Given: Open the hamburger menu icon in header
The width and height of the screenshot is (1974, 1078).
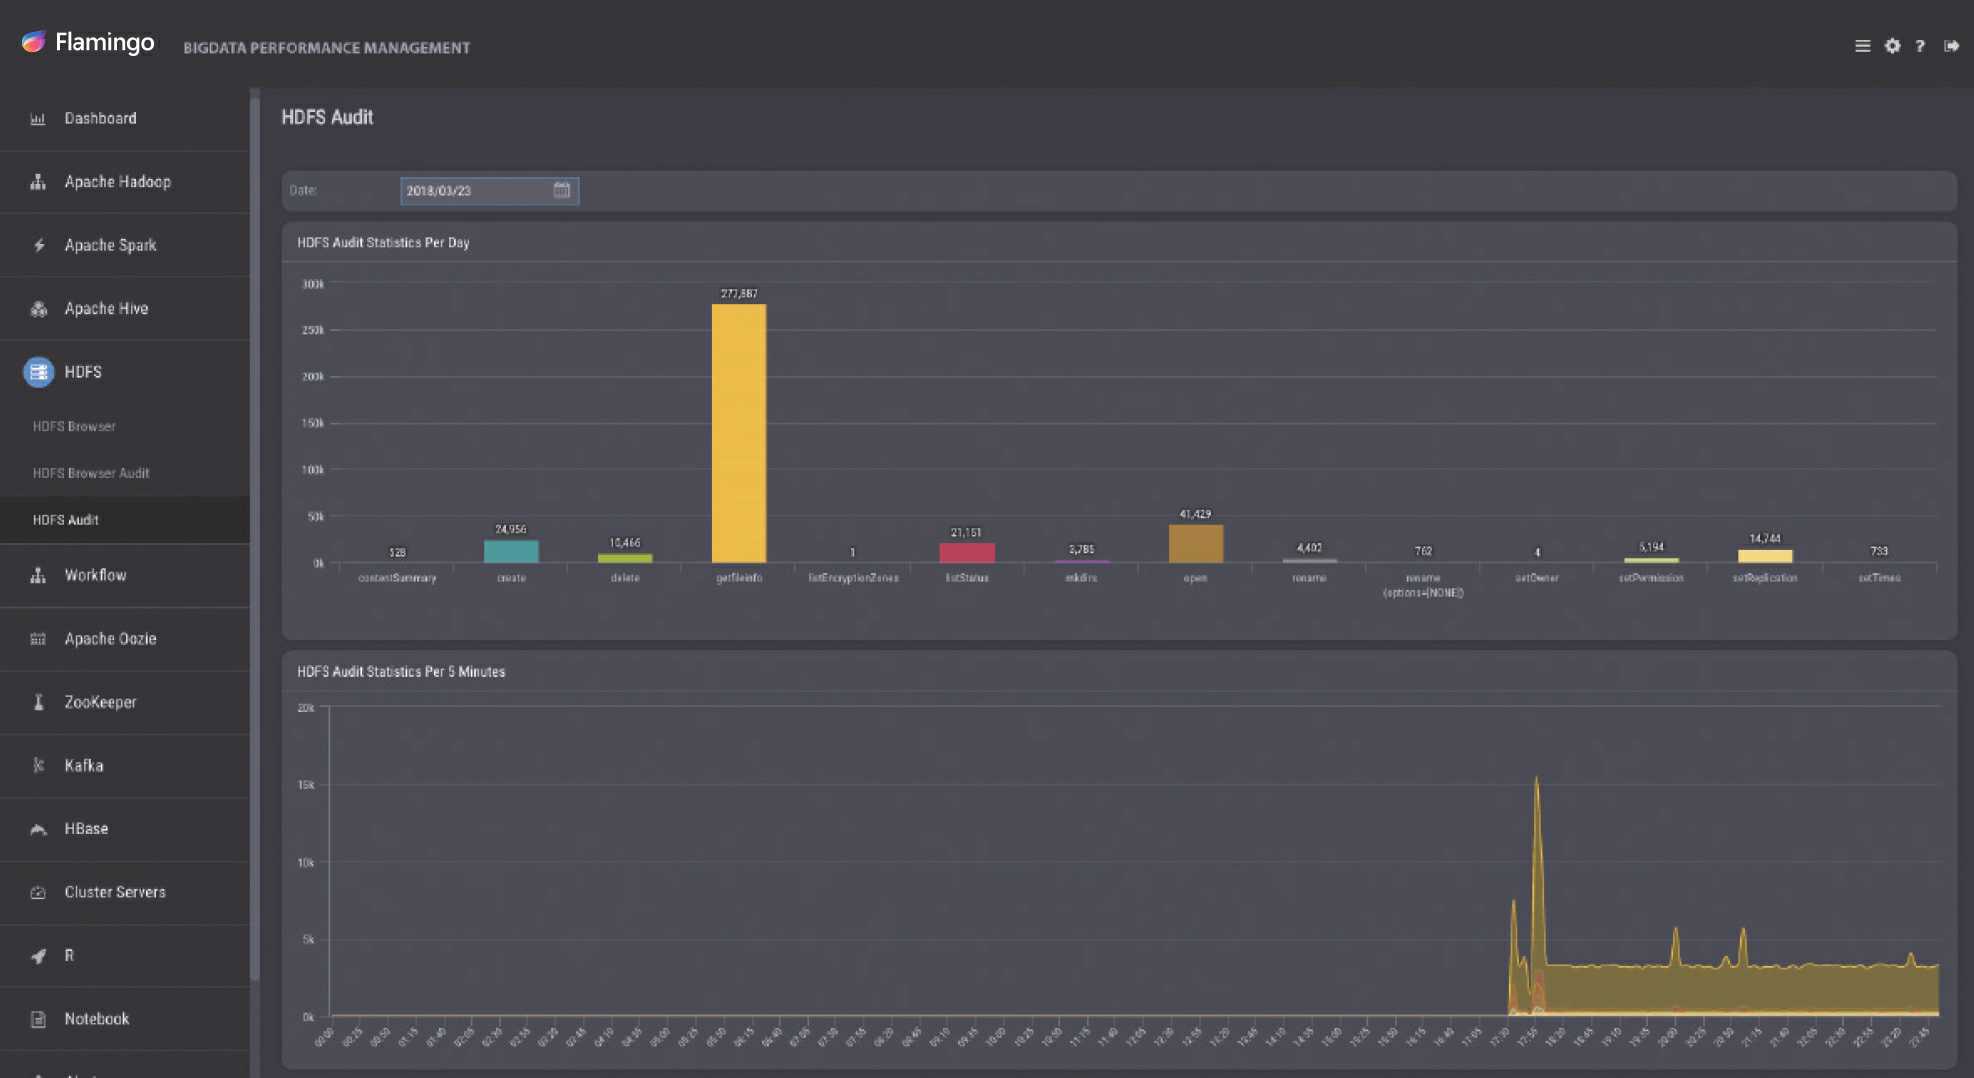Looking at the screenshot, I should [x=1862, y=46].
